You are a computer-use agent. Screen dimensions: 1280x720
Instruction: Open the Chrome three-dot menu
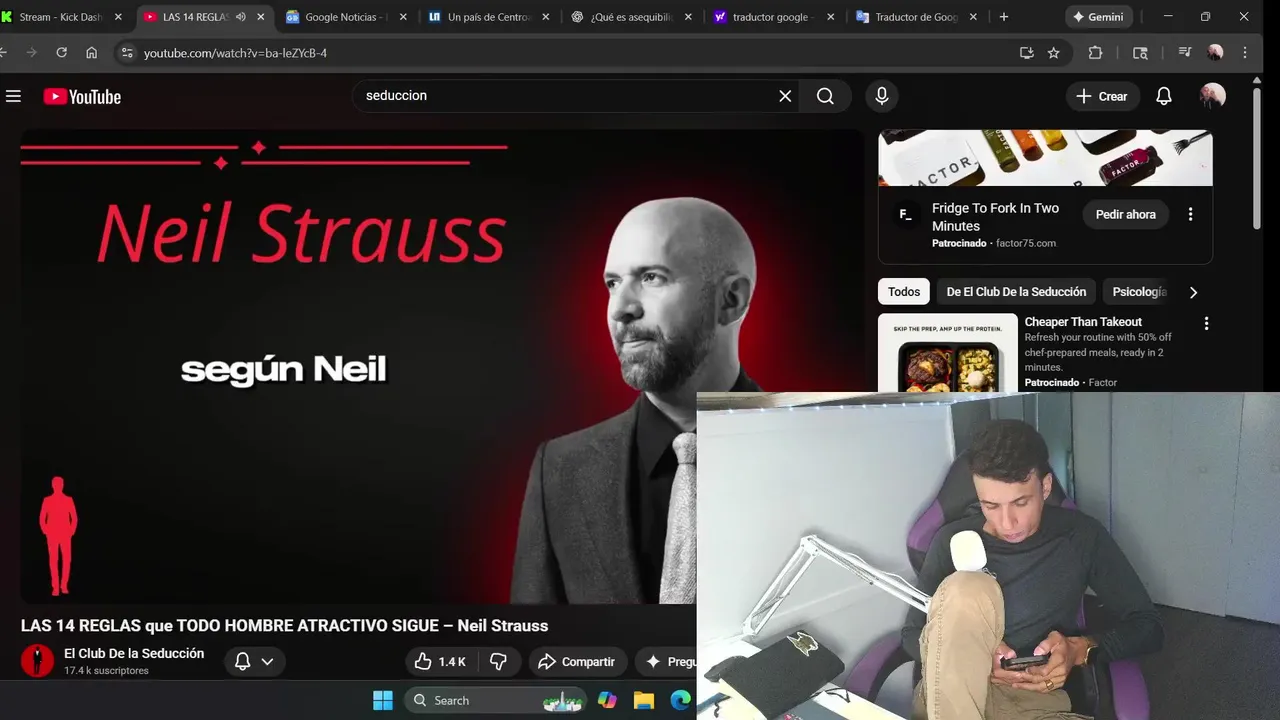pyautogui.click(x=1245, y=53)
